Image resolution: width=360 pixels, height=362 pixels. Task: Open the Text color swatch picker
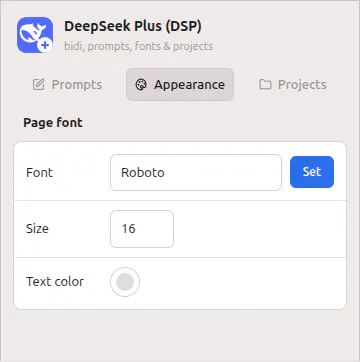[x=125, y=282]
